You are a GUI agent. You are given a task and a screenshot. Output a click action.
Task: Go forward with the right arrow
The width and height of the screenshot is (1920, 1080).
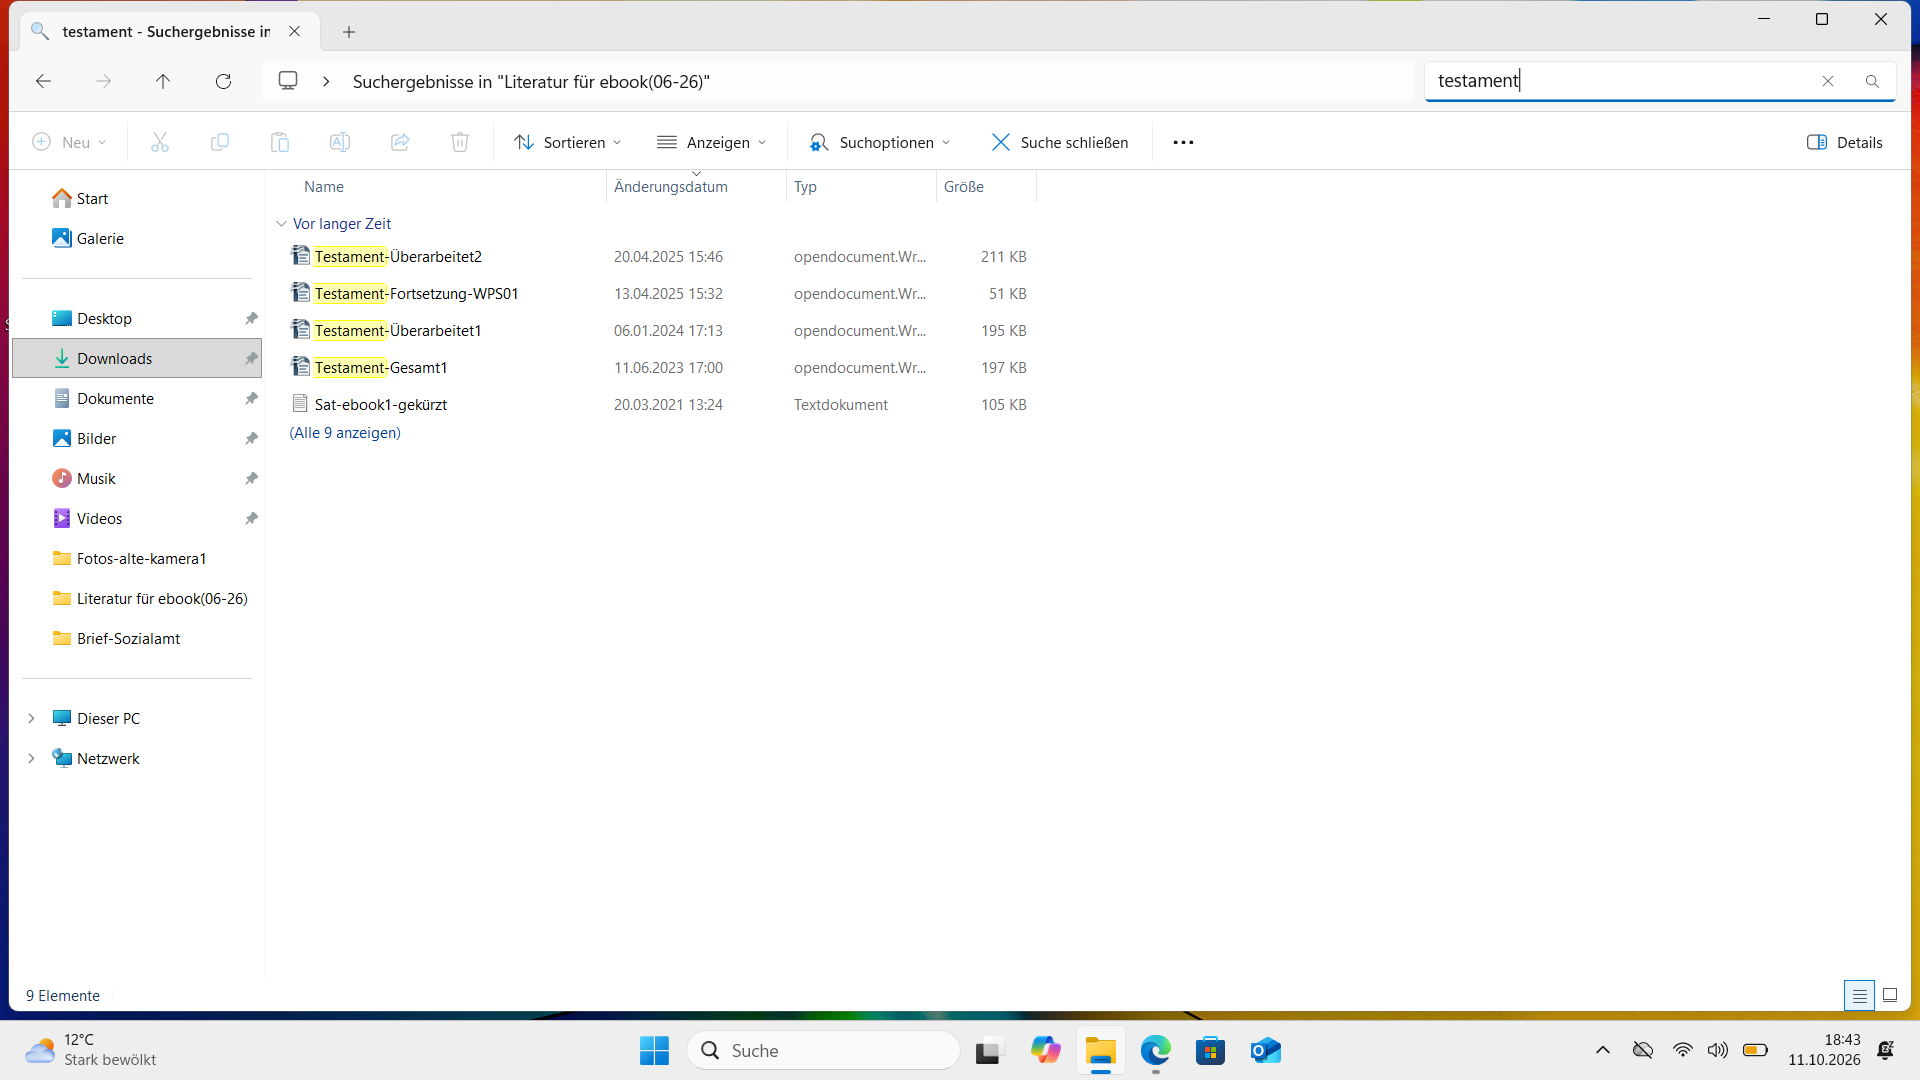(103, 81)
